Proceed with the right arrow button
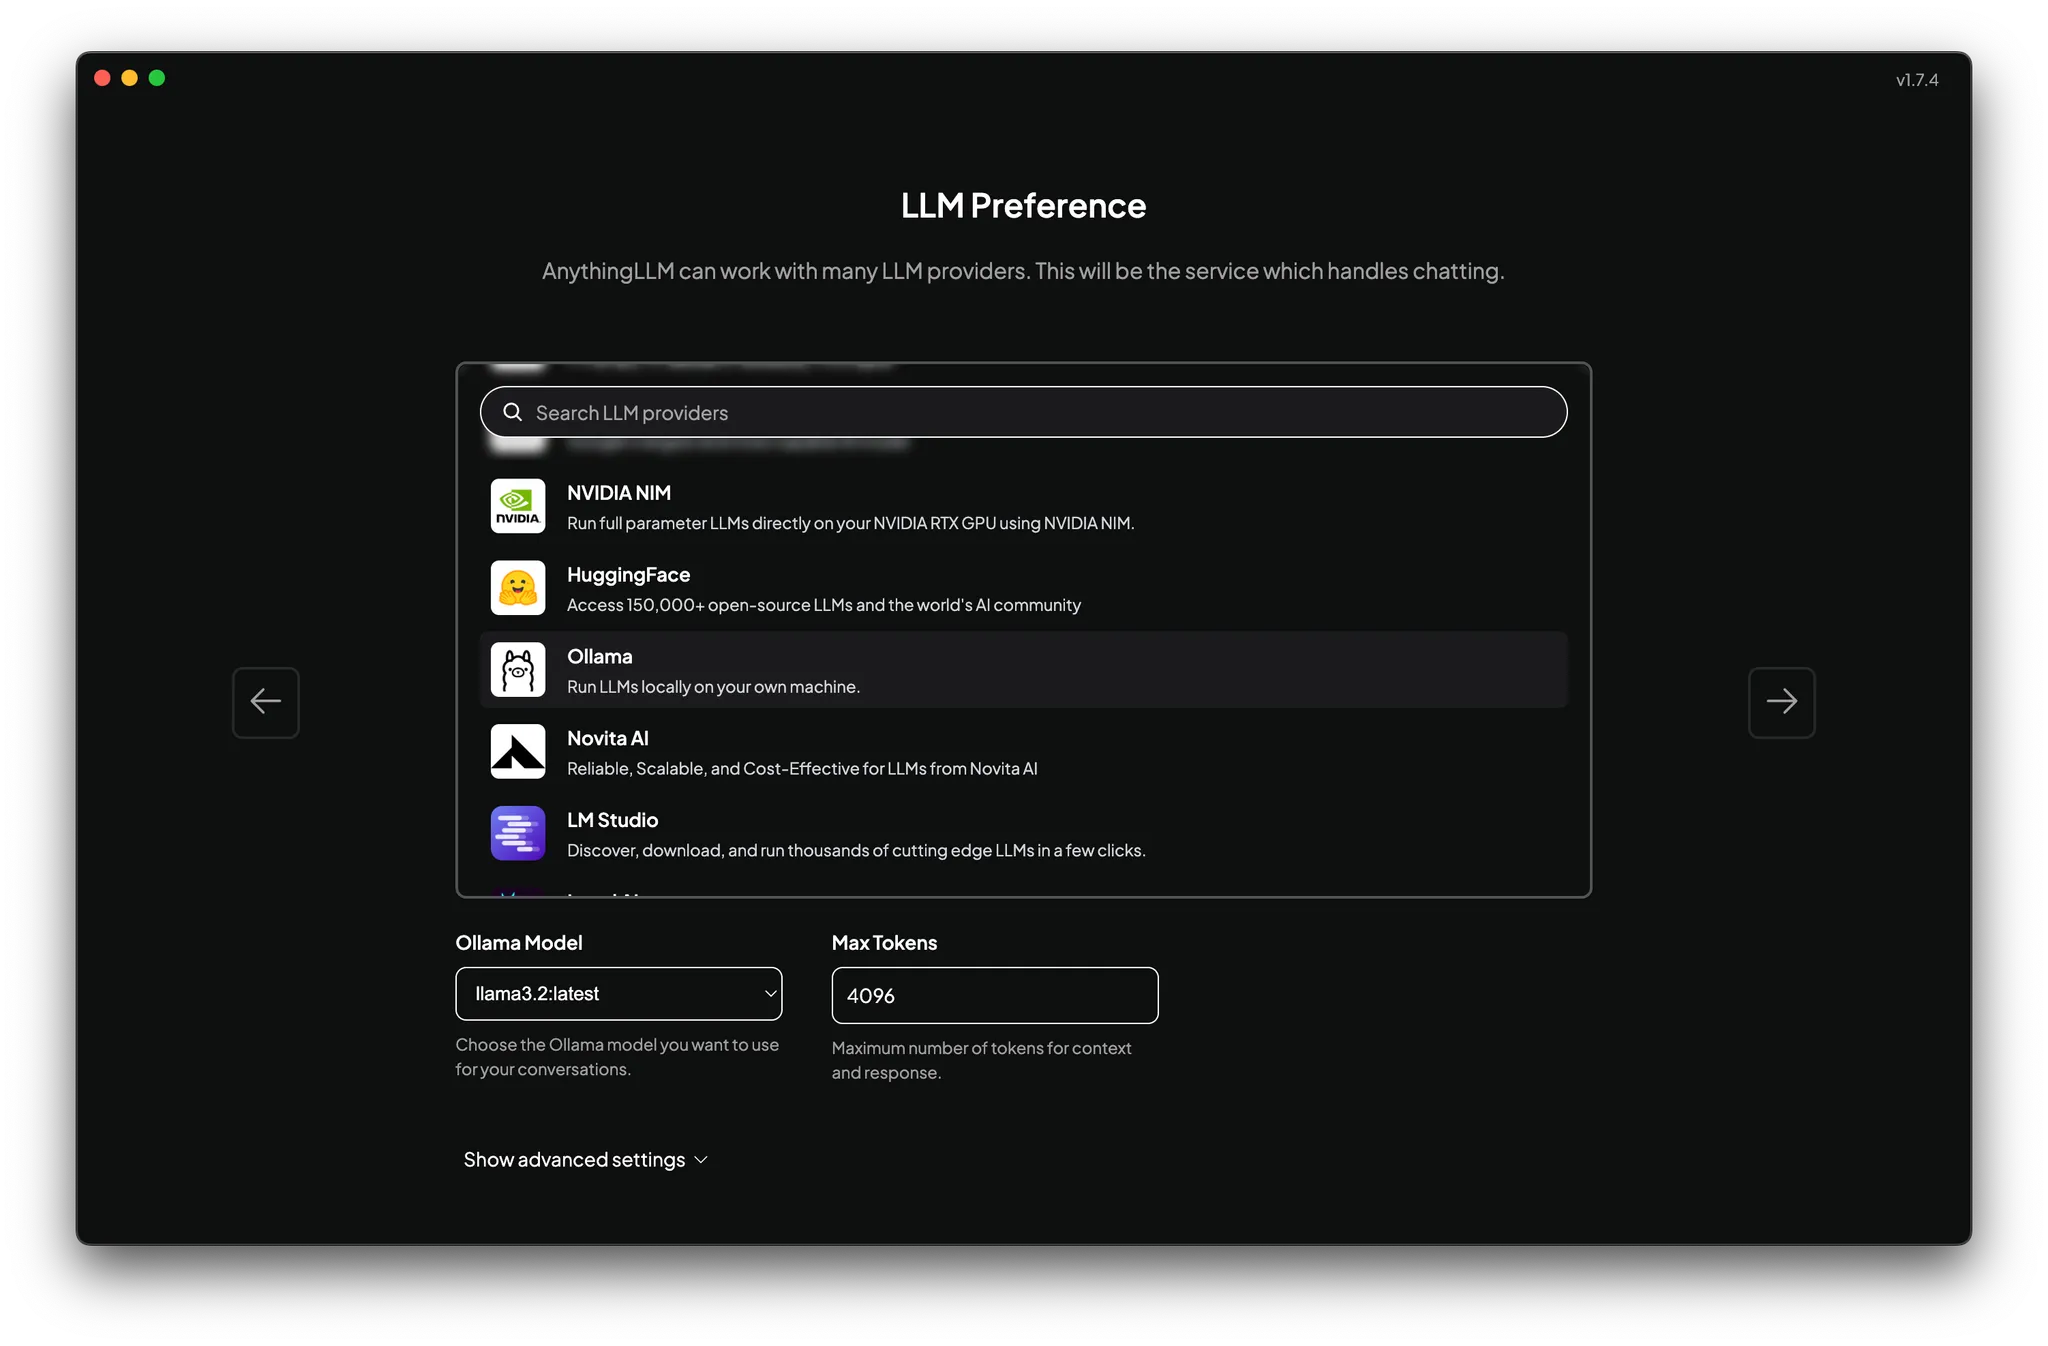2048x1346 pixels. 1781,702
